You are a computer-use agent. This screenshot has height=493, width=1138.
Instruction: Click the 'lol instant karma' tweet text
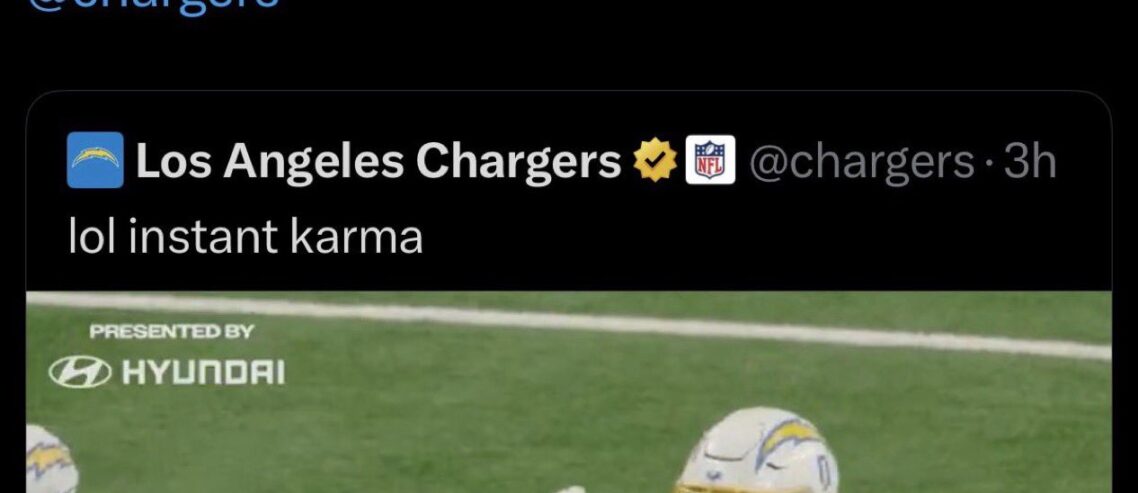click(x=245, y=237)
